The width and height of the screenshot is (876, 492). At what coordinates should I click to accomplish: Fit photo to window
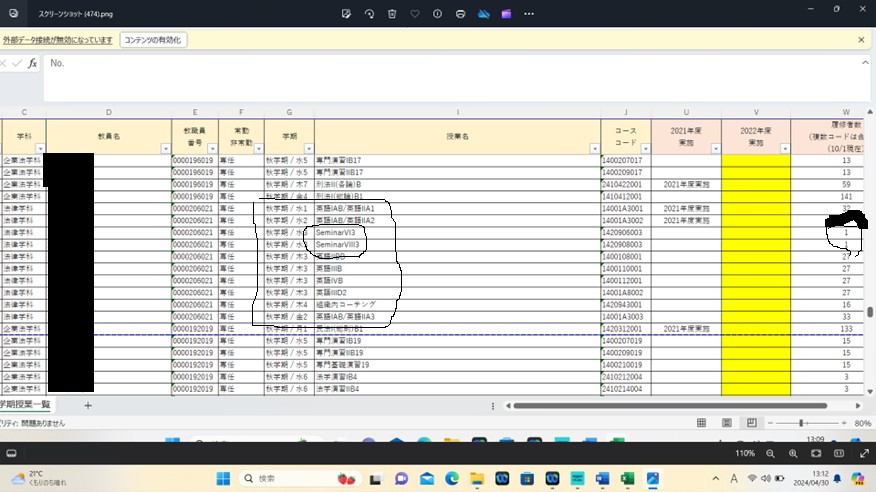[x=816, y=453]
